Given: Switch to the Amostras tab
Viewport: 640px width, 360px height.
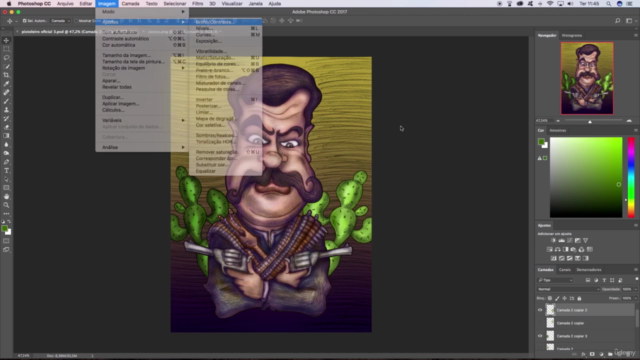Looking at the screenshot, I should pyautogui.click(x=558, y=130).
